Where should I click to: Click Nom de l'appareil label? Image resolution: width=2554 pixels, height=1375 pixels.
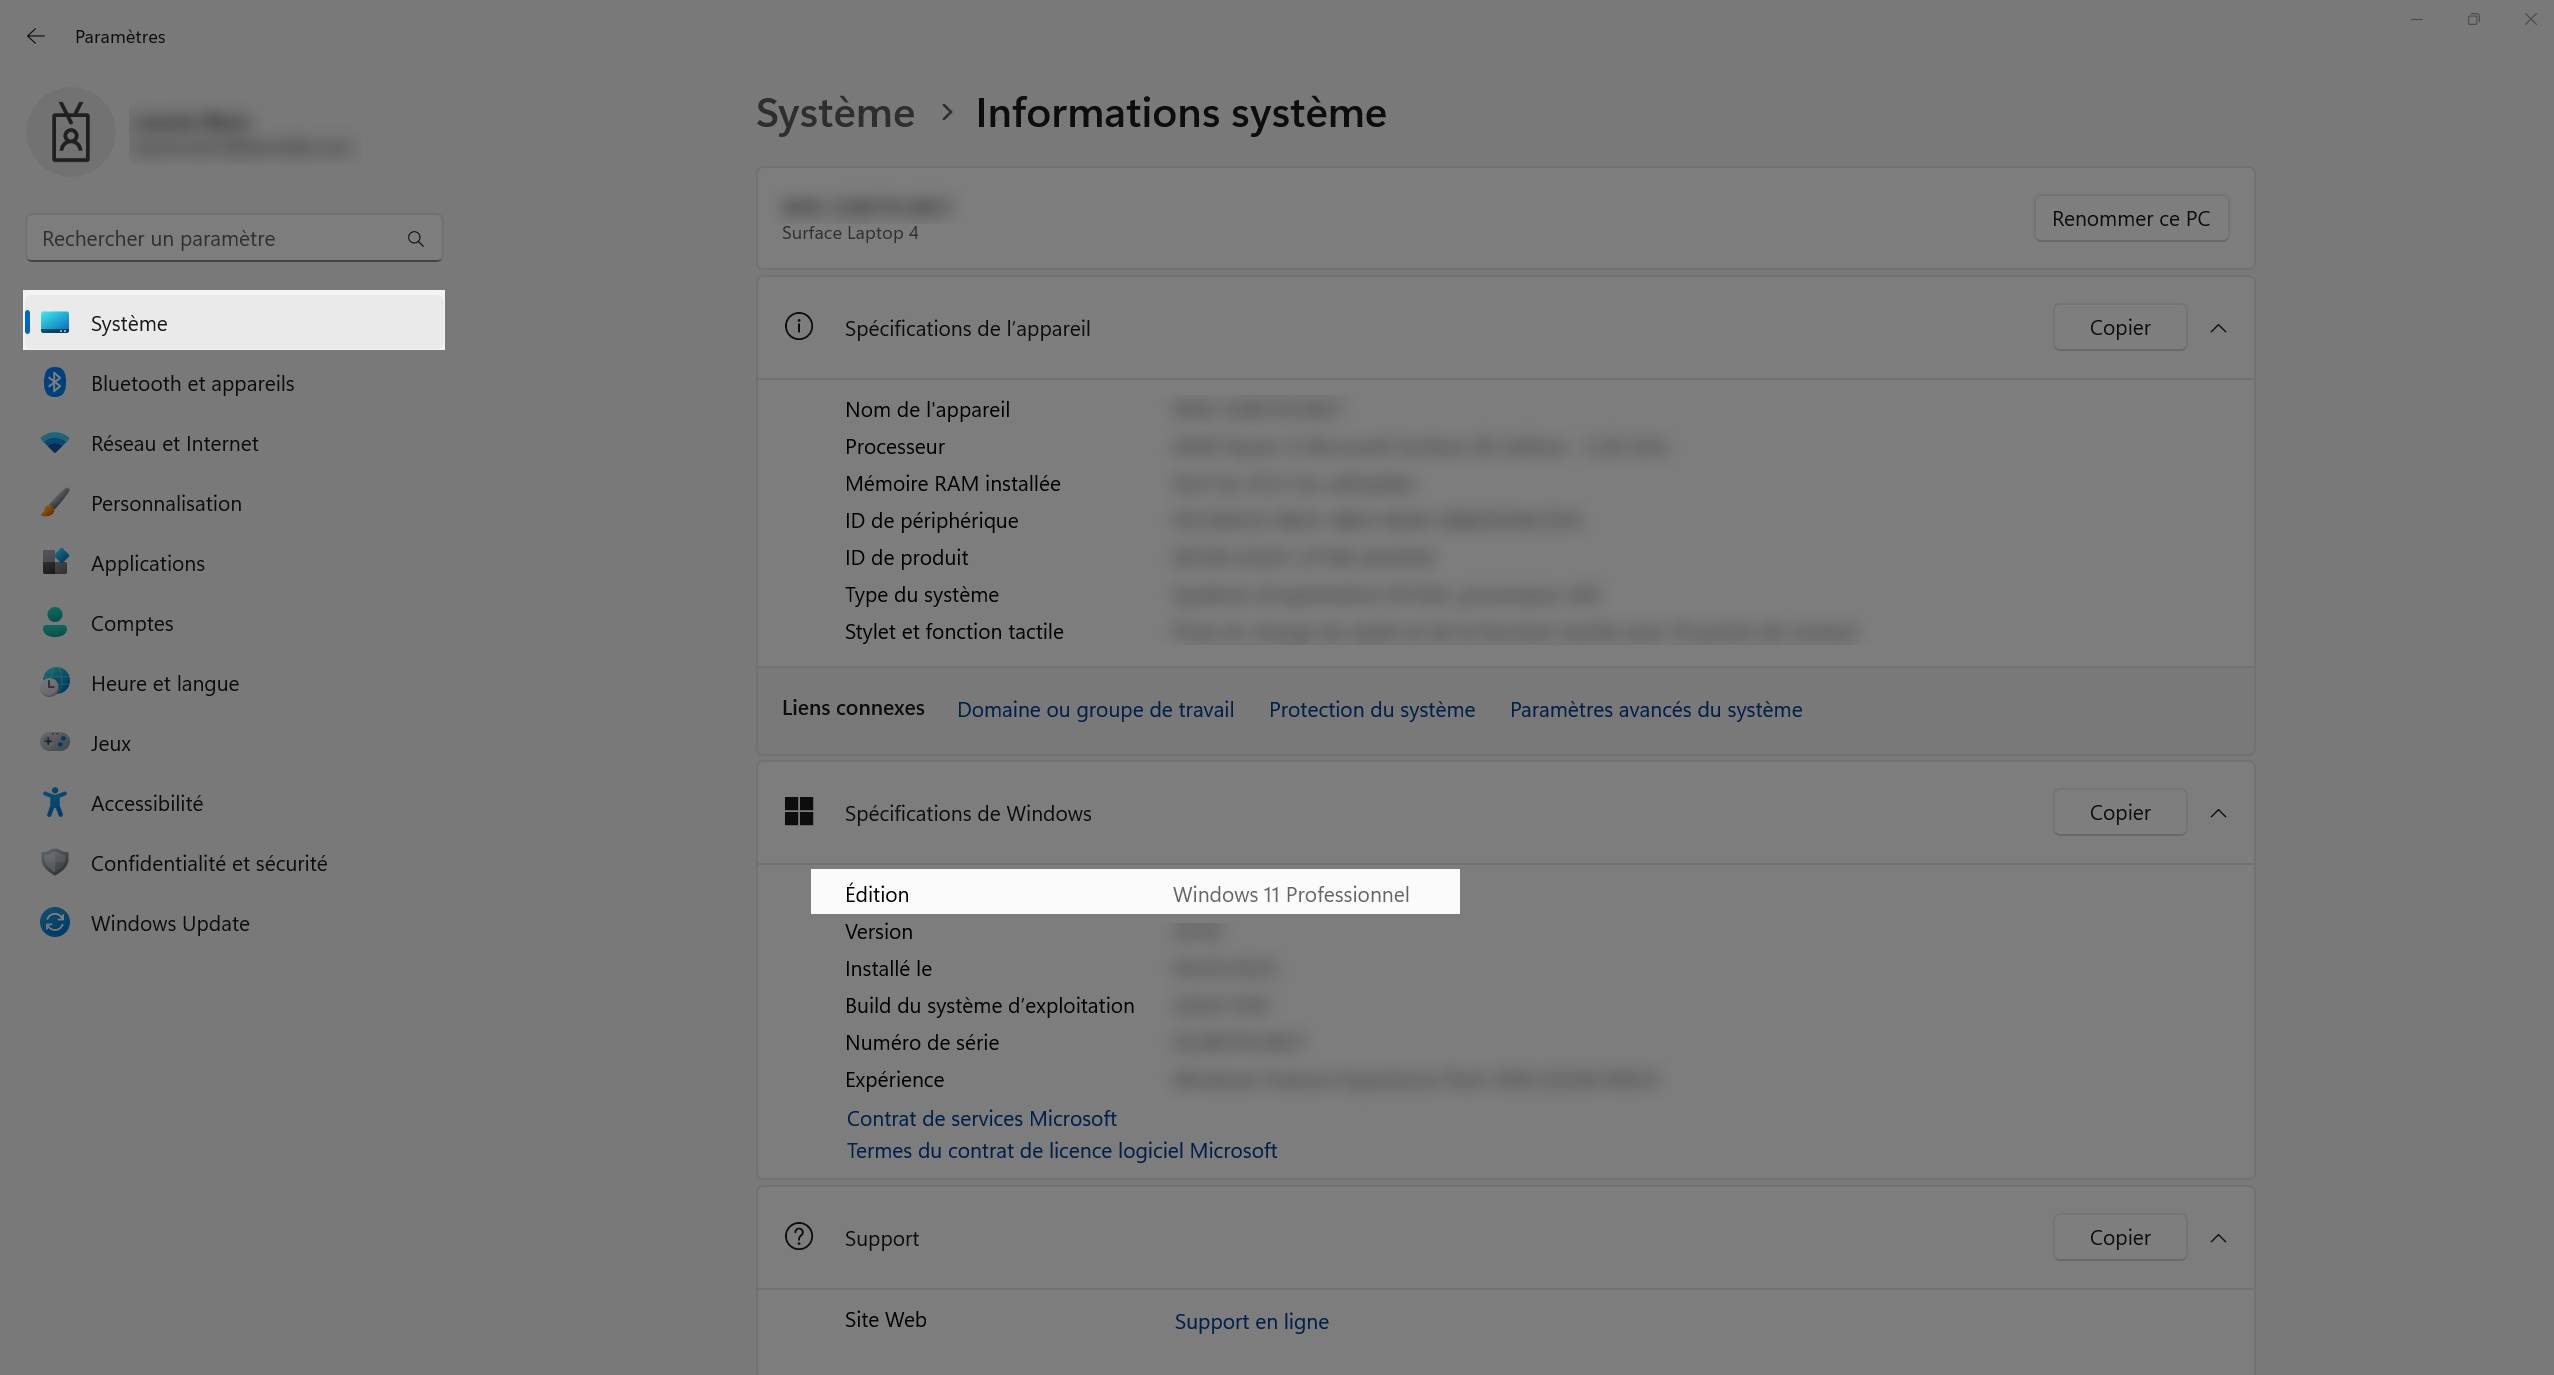pyautogui.click(x=927, y=409)
